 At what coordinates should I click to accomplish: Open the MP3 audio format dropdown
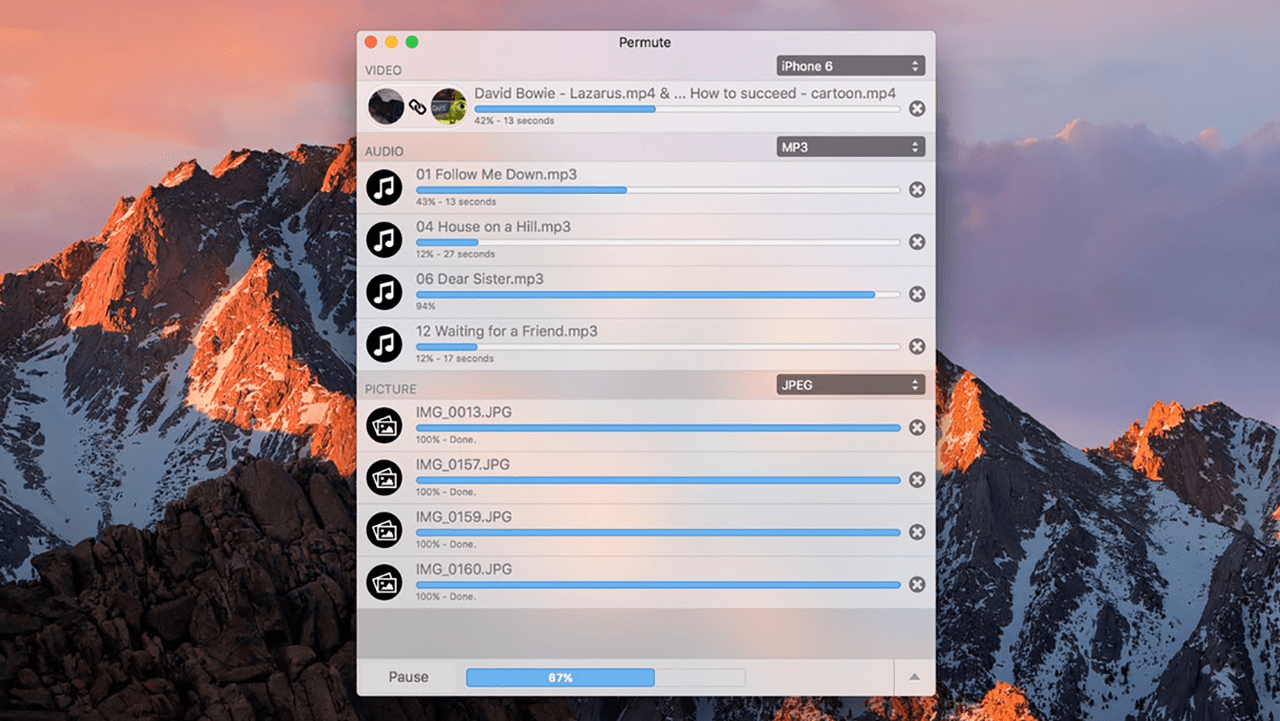click(x=851, y=147)
